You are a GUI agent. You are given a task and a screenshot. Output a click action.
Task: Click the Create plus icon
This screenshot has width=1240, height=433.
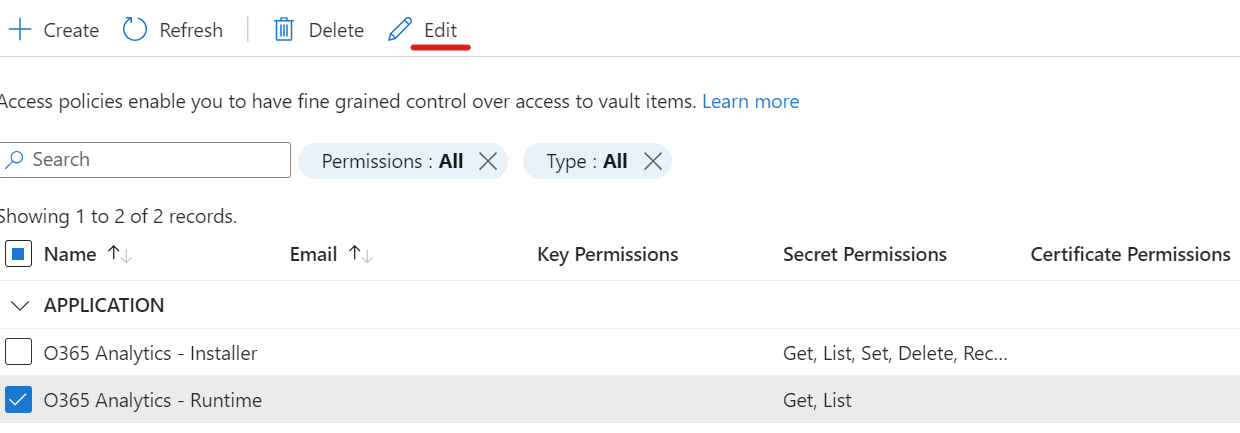coord(20,30)
